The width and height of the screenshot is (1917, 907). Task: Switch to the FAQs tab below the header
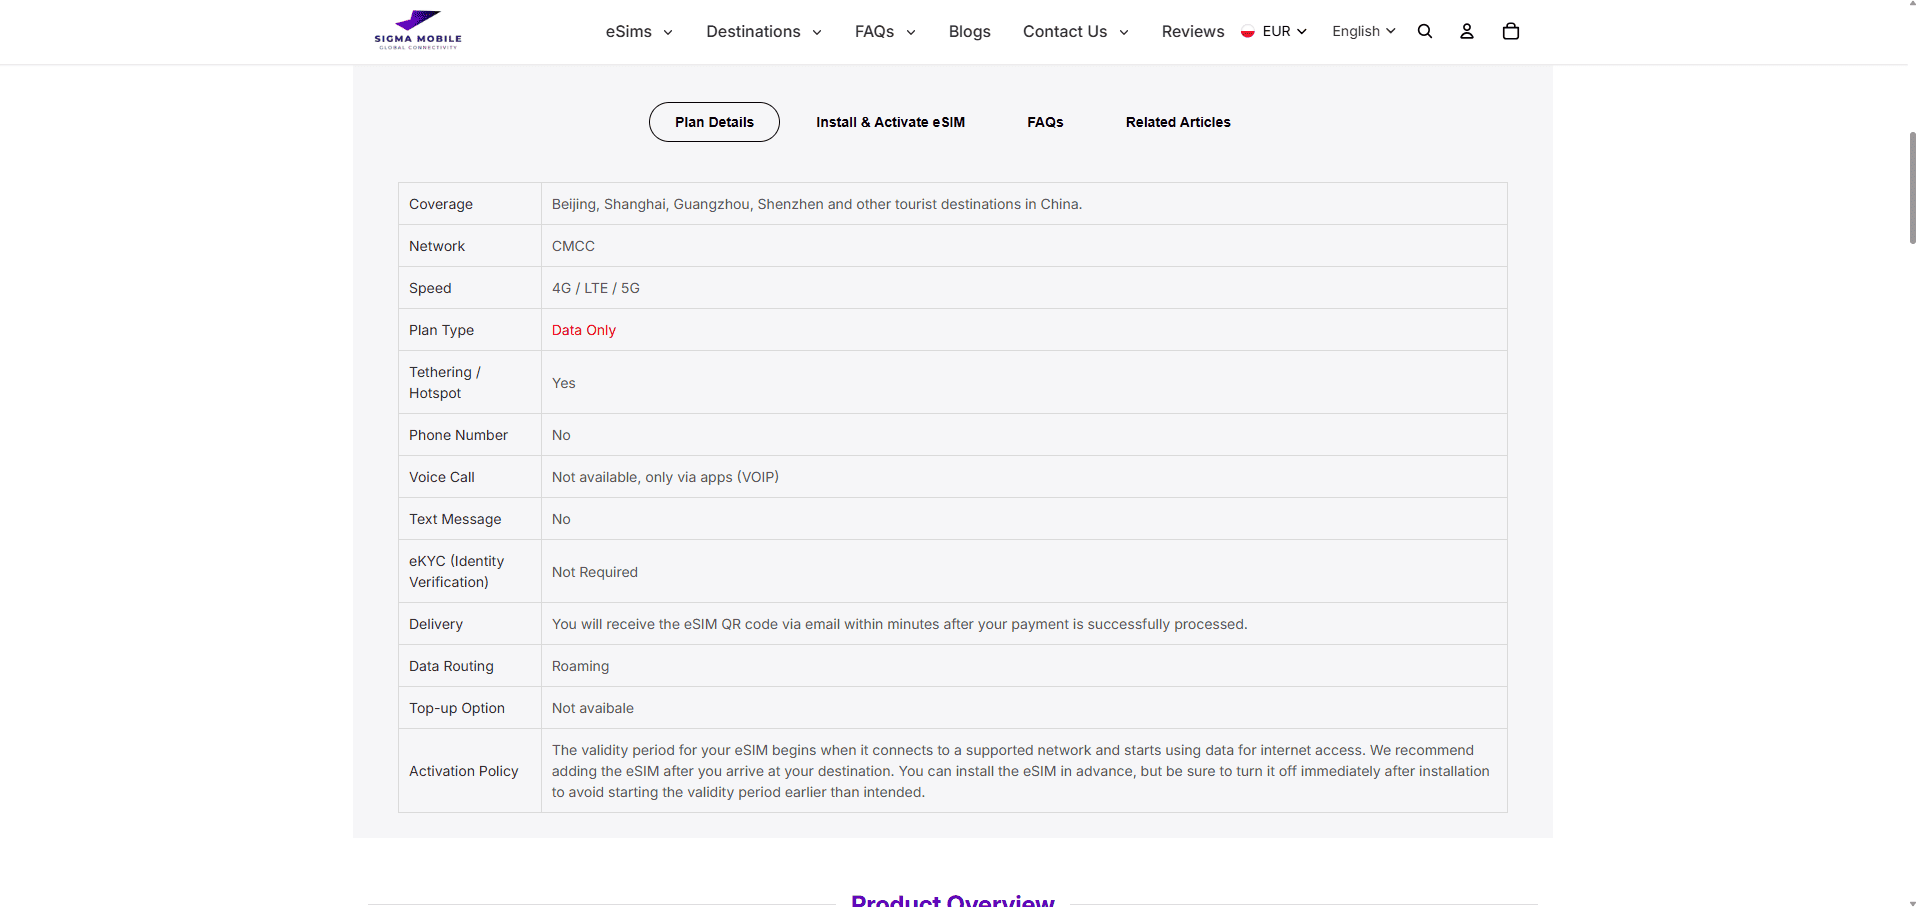tap(1045, 122)
